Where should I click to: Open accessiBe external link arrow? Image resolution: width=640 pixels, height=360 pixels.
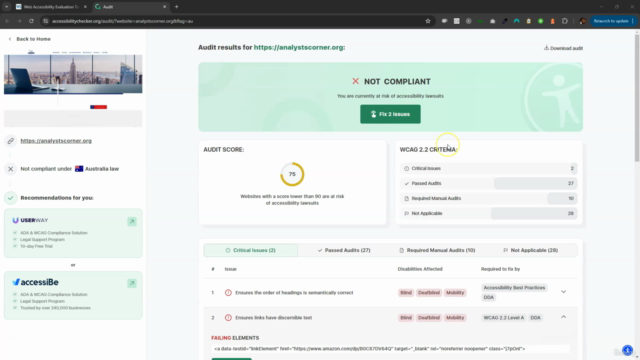point(132,283)
